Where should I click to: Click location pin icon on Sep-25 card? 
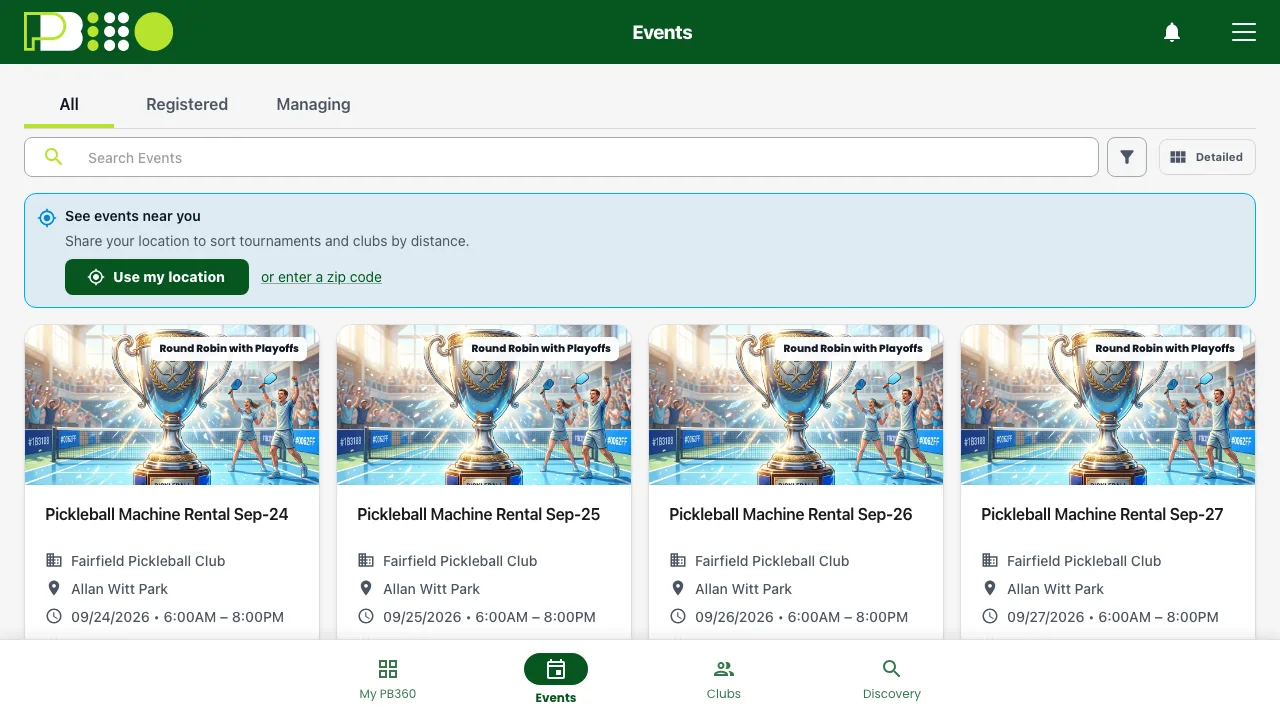coord(366,588)
